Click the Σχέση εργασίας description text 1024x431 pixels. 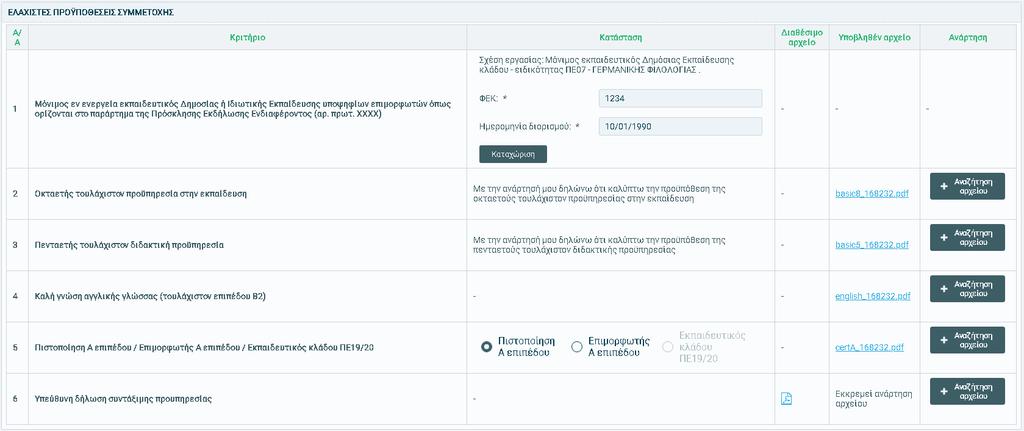[607, 65]
